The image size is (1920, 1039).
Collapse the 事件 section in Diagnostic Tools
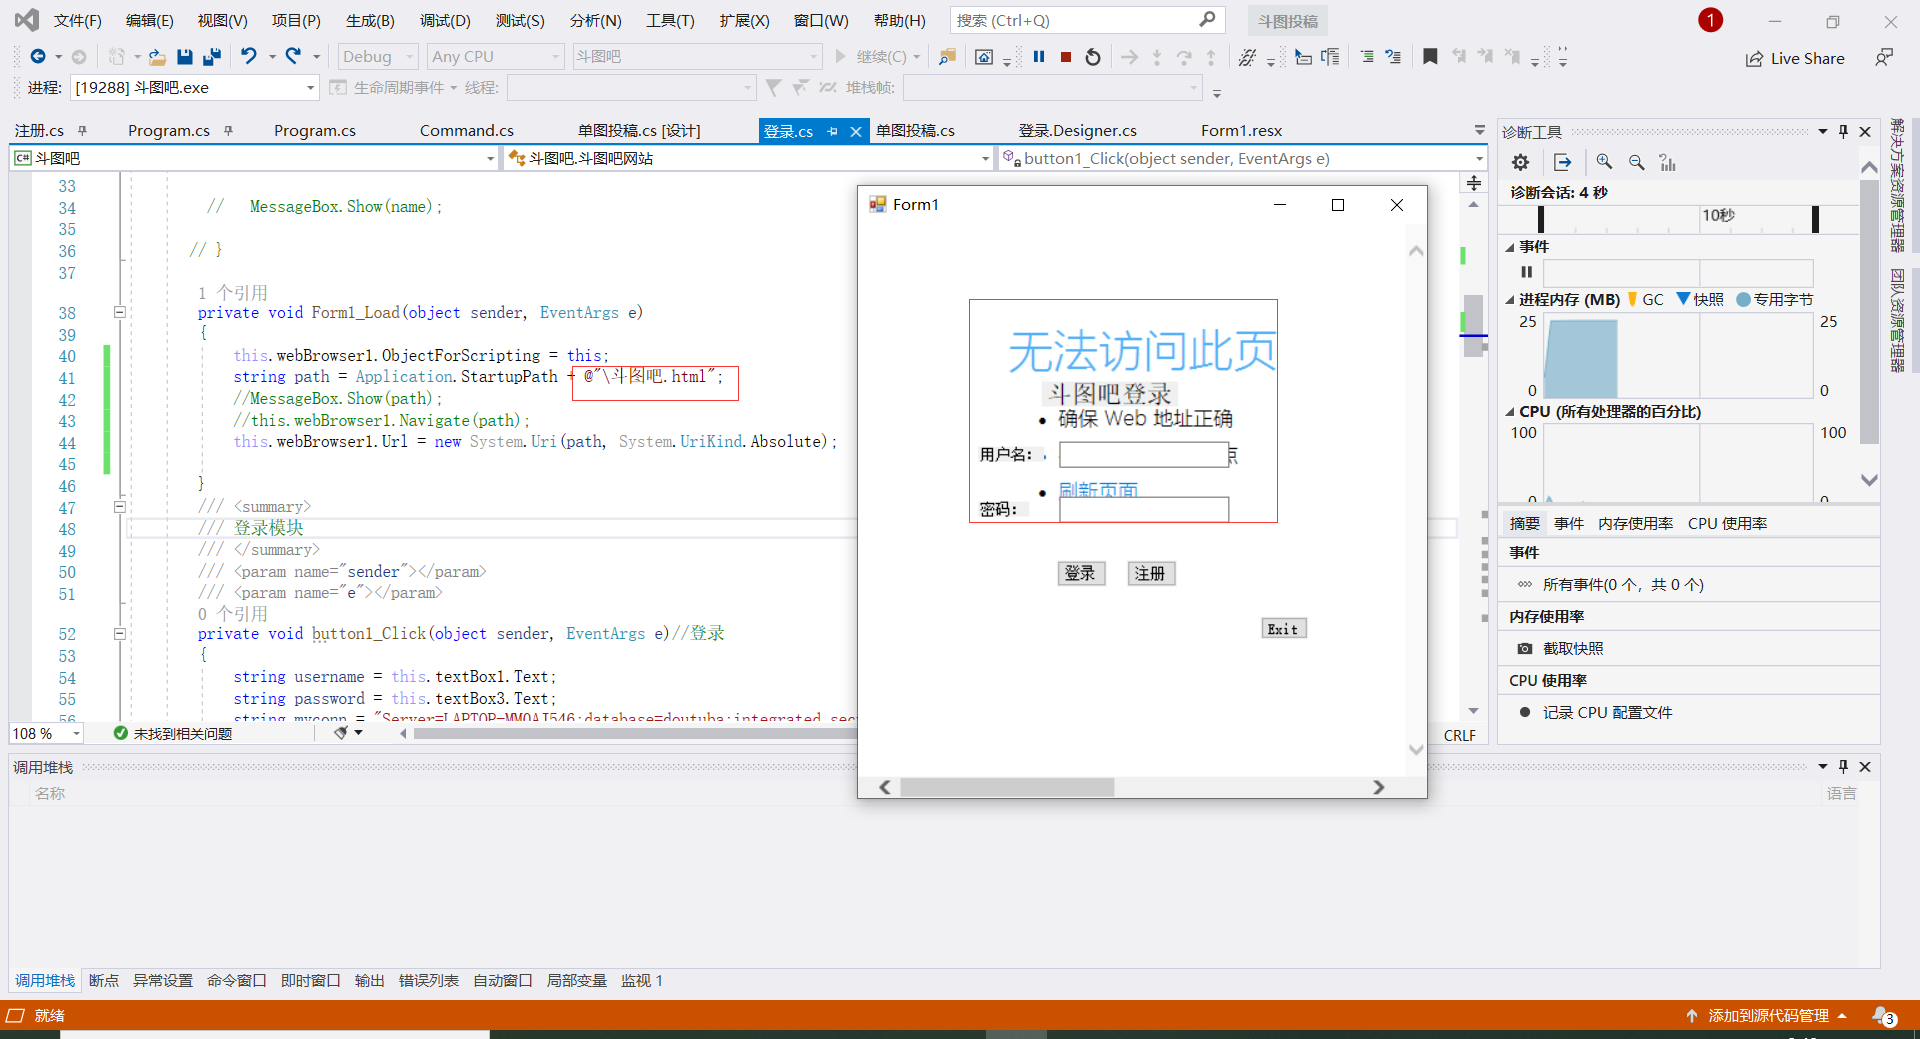[1509, 247]
